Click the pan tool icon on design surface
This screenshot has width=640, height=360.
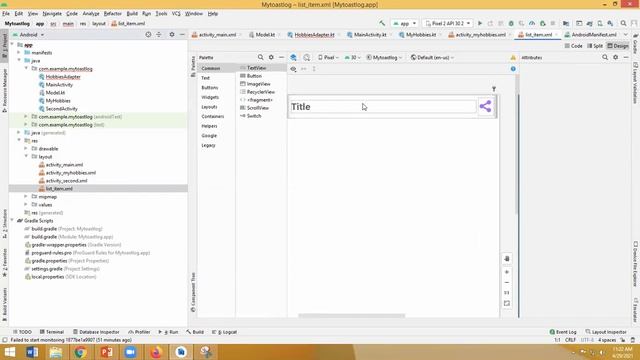[507, 259]
